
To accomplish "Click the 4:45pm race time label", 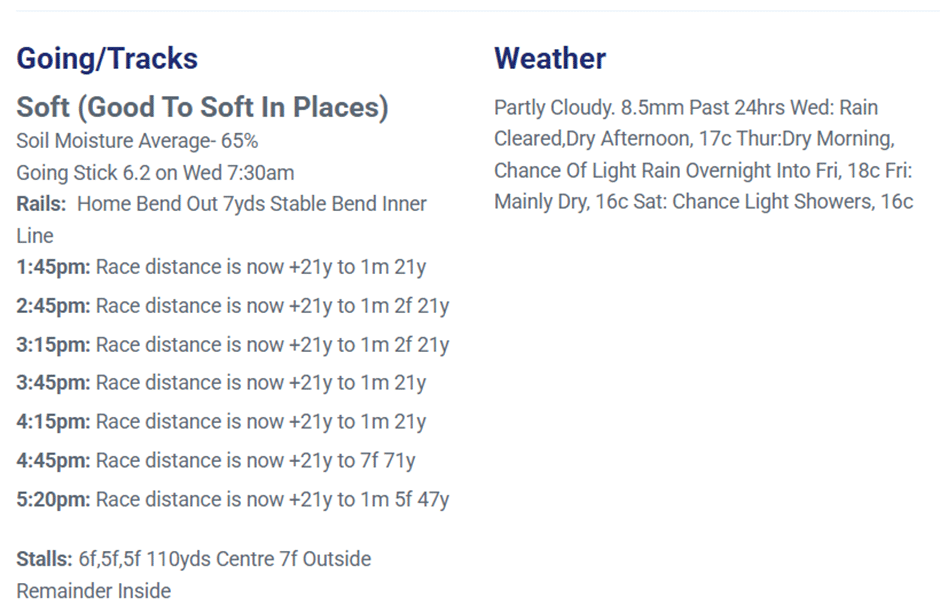I will tap(53, 461).
